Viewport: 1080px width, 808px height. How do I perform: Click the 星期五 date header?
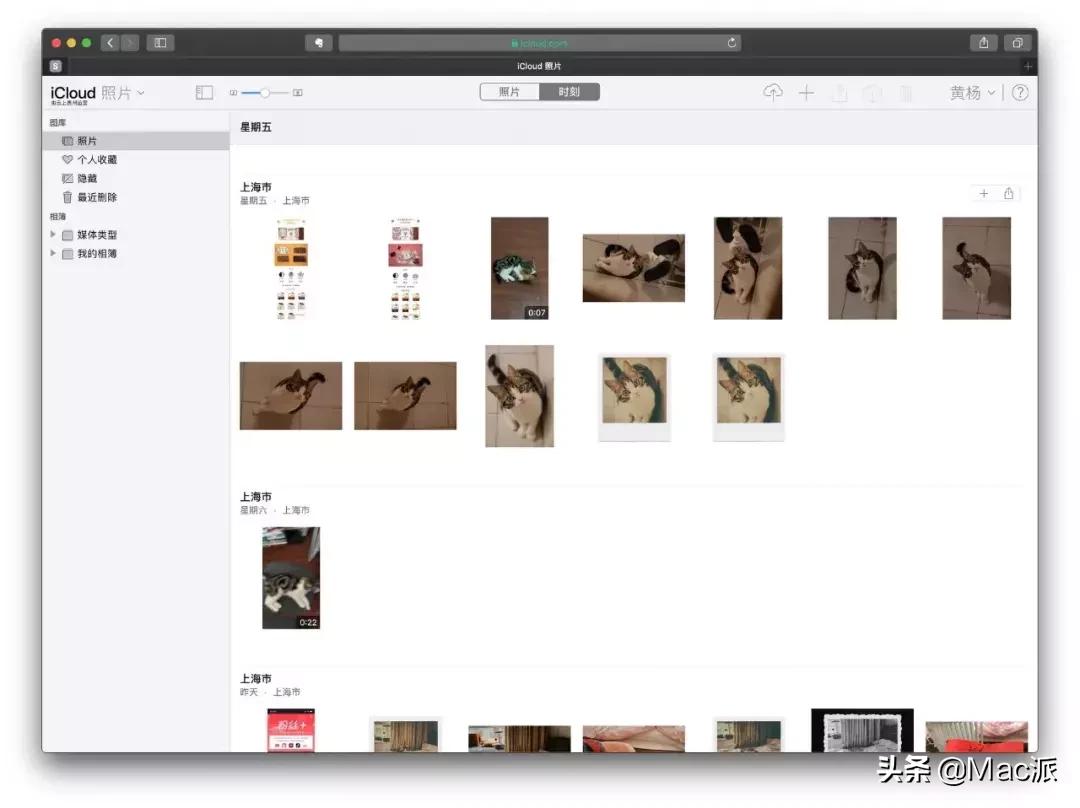(x=256, y=127)
